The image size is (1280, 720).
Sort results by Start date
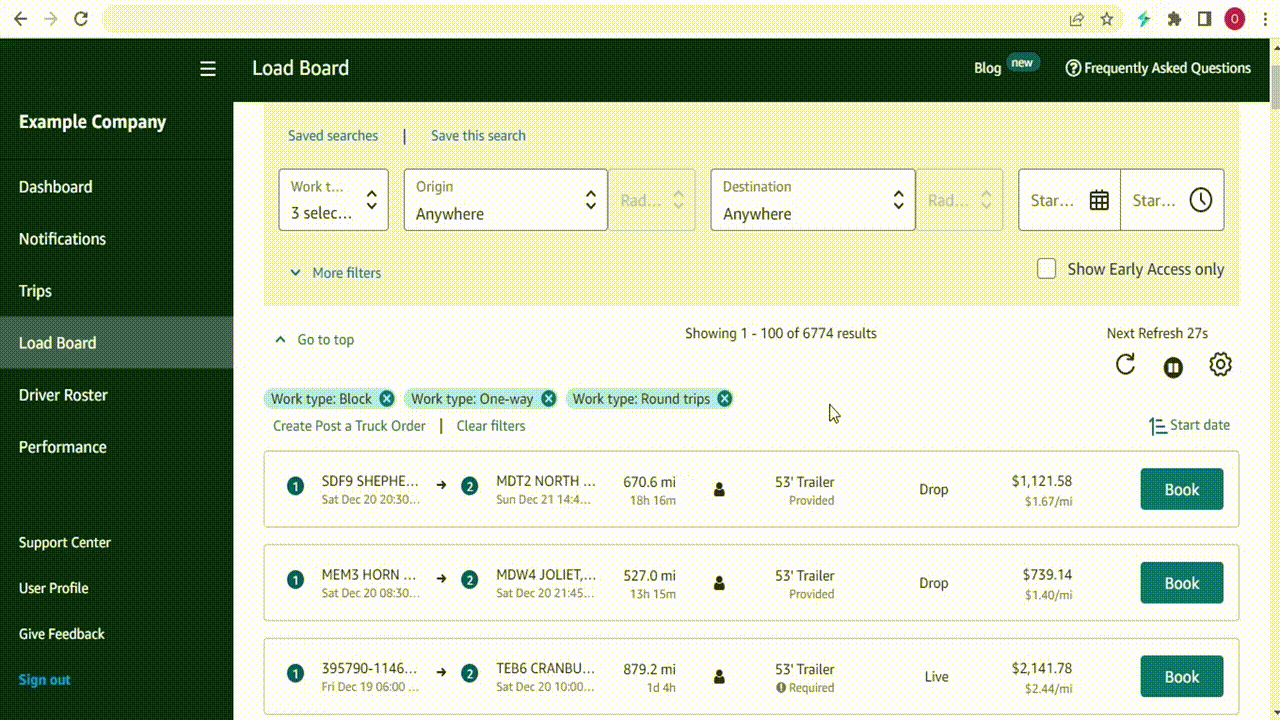pos(1190,425)
